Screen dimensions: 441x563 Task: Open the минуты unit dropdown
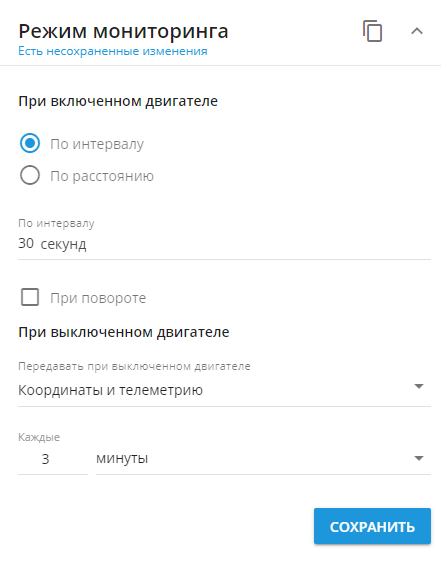point(263,459)
